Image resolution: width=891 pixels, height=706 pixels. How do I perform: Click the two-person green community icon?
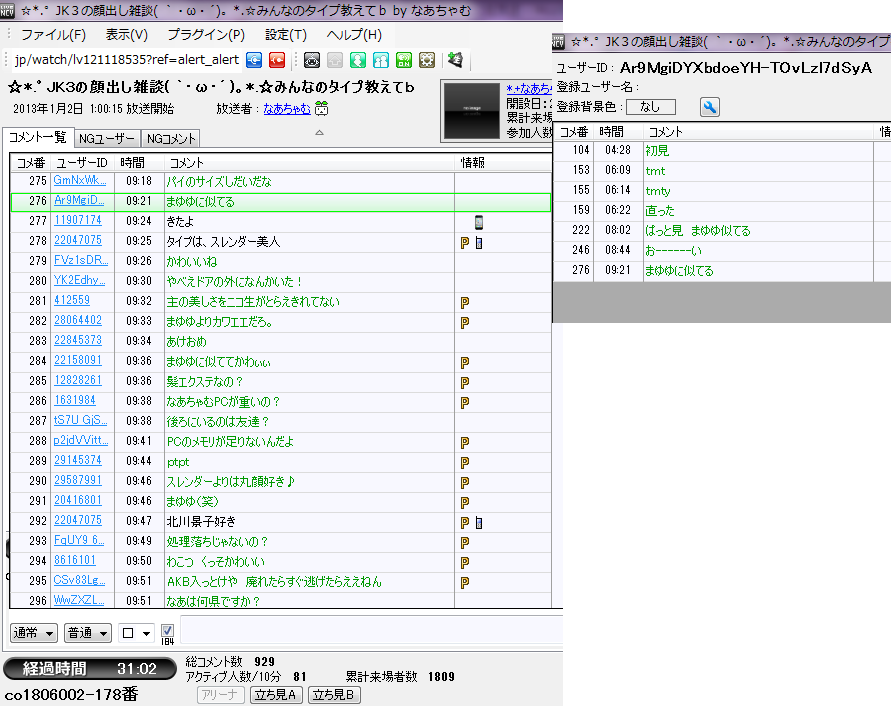[x=381, y=60]
